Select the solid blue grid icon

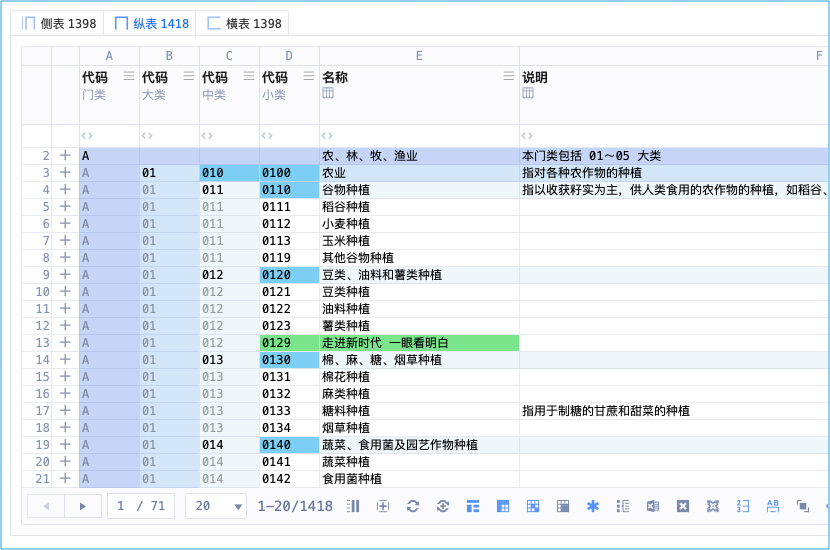(x=503, y=506)
